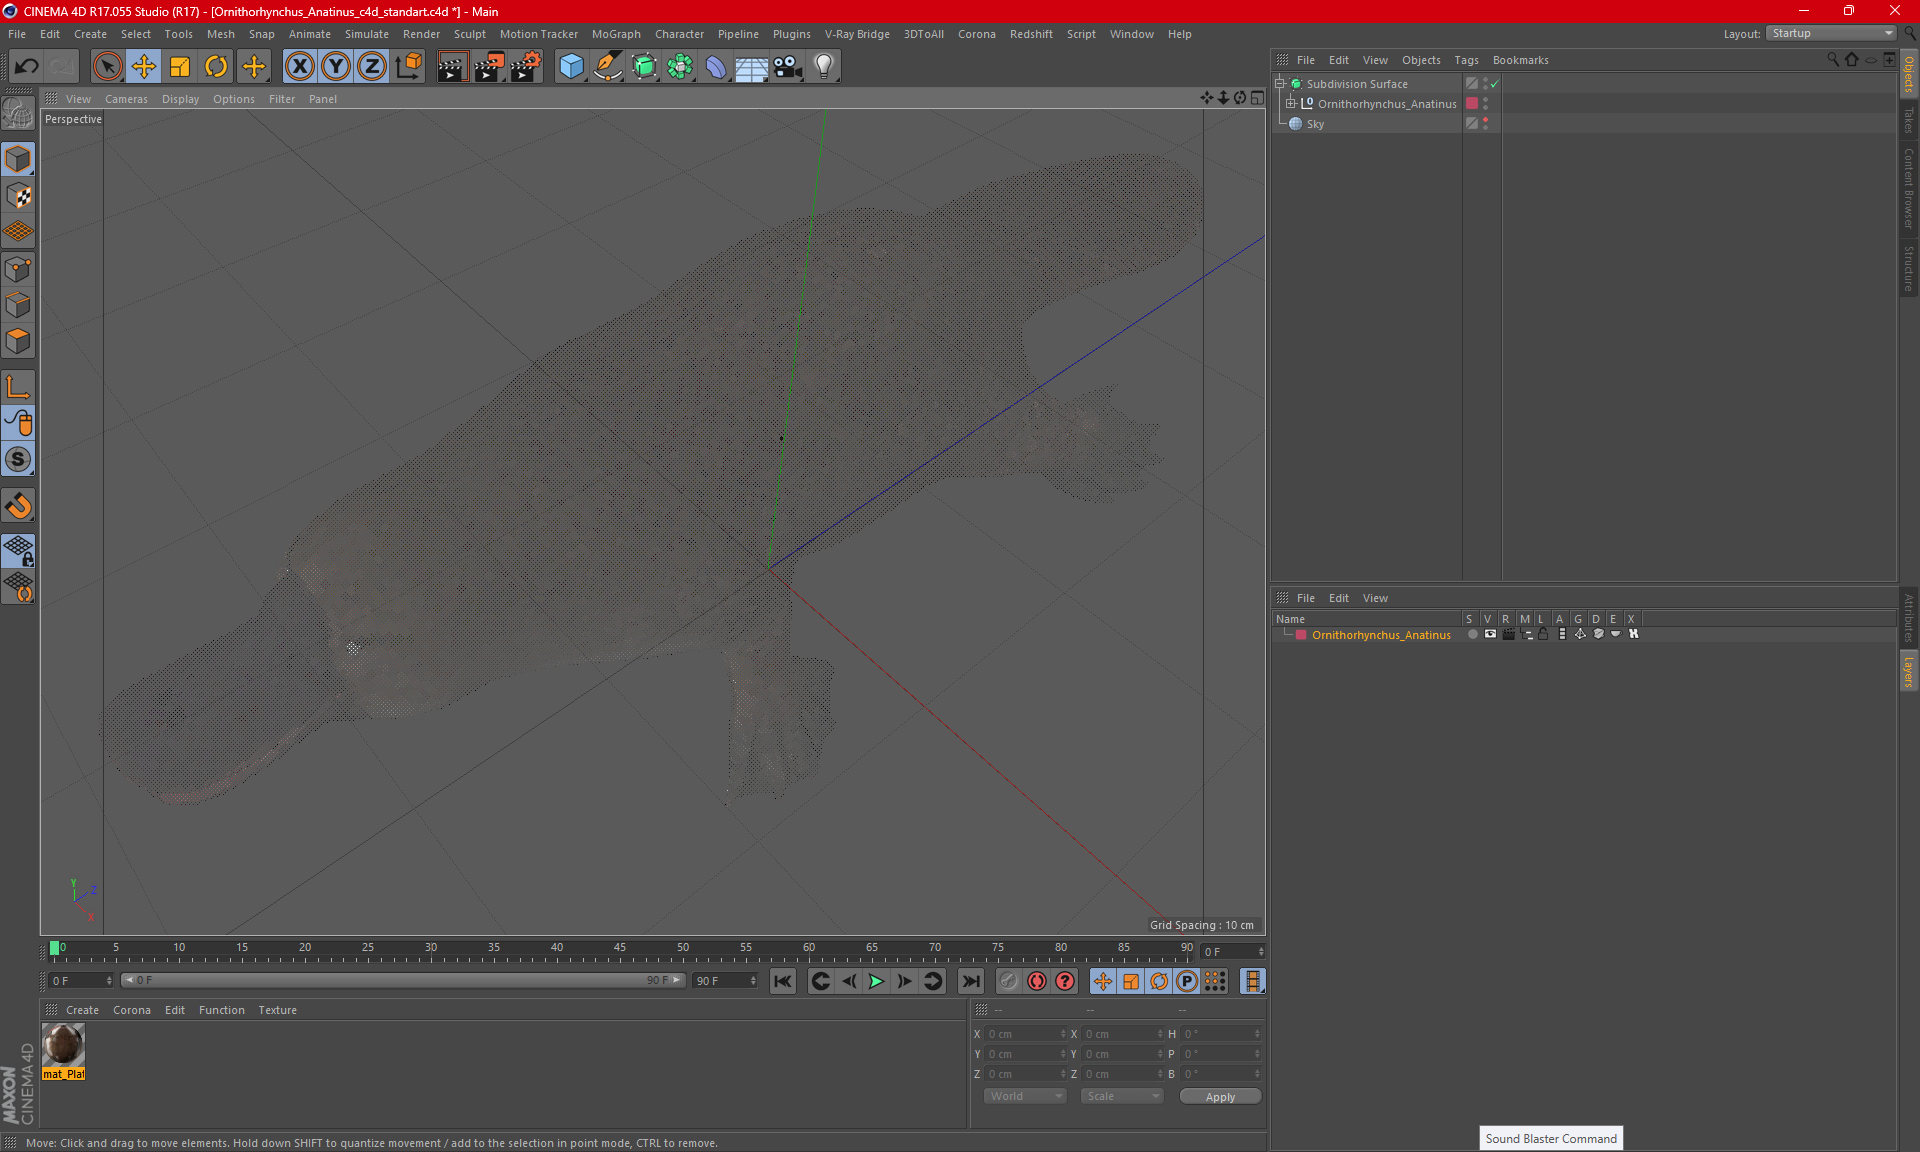1920x1152 pixels.
Task: Open the World coordinate dropdown
Action: (x=1025, y=1096)
